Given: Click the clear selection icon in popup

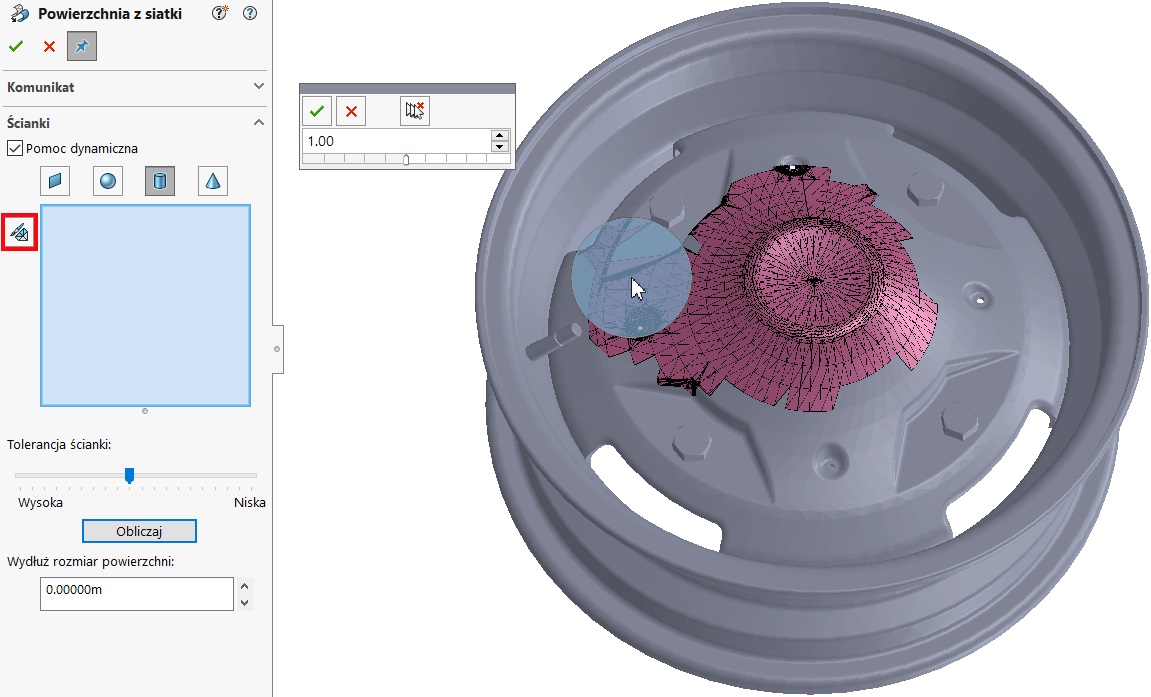Looking at the screenshot, I should click(415, 111).
